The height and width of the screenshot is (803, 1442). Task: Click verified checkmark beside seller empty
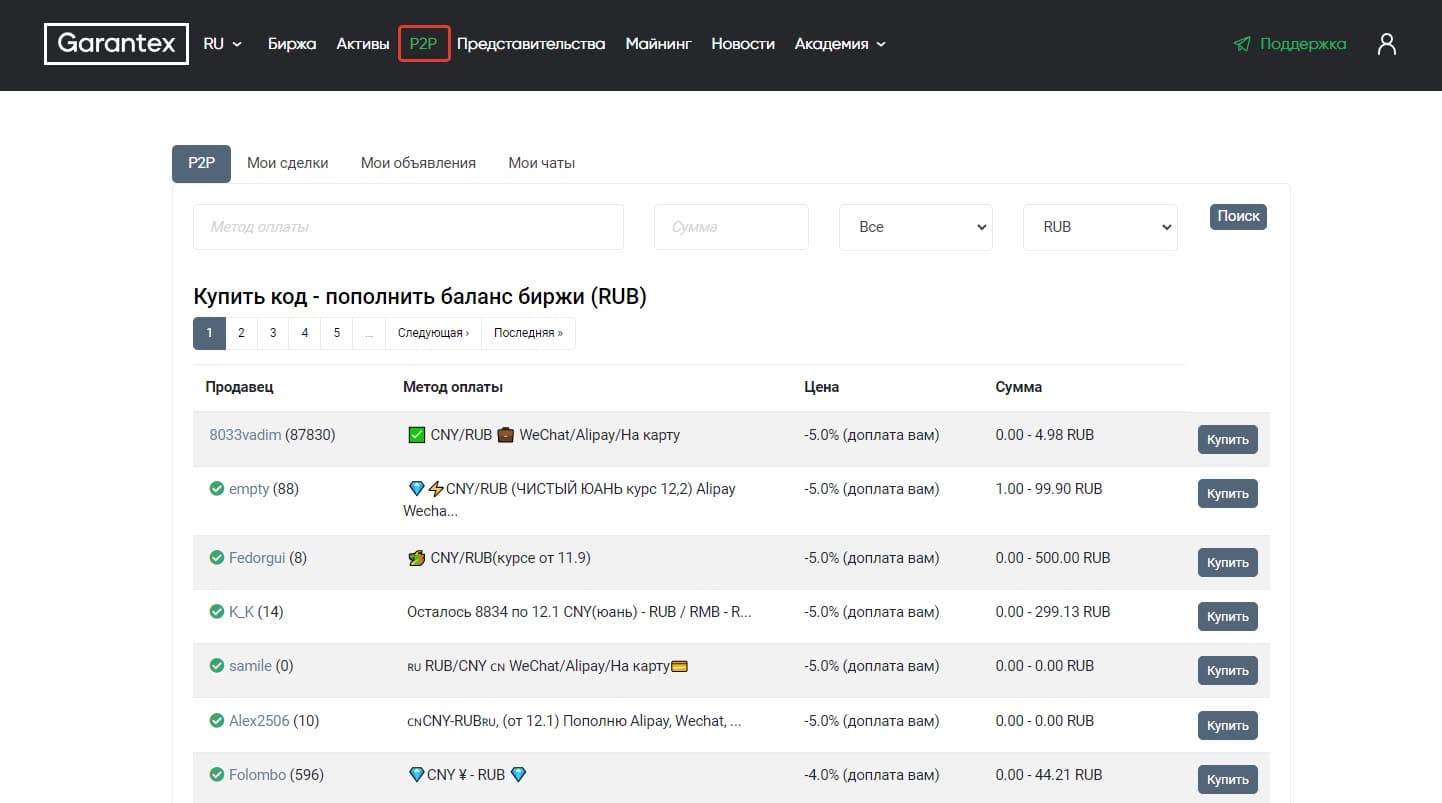216,489
